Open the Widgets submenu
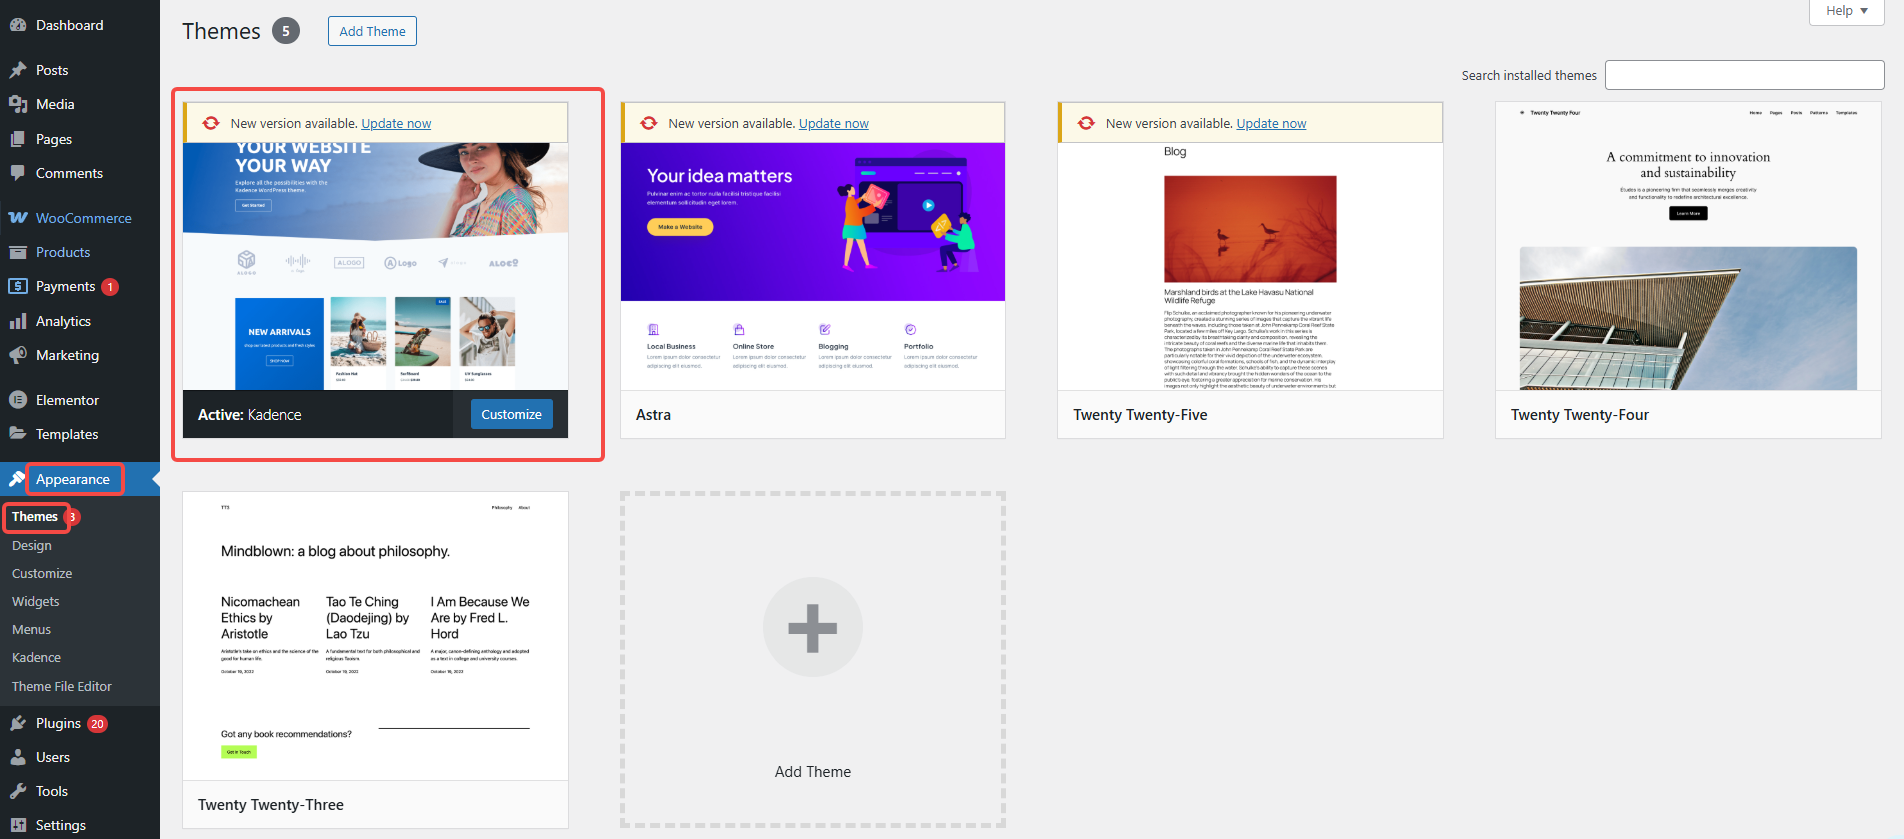Image resolution: width=1904 pixels, height=839 pixels. 36,601
